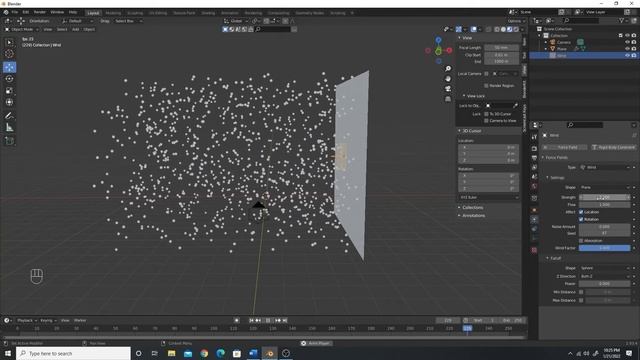Open the Output properties tab icon
Screen dimensions: 640x360
point(534,158)
